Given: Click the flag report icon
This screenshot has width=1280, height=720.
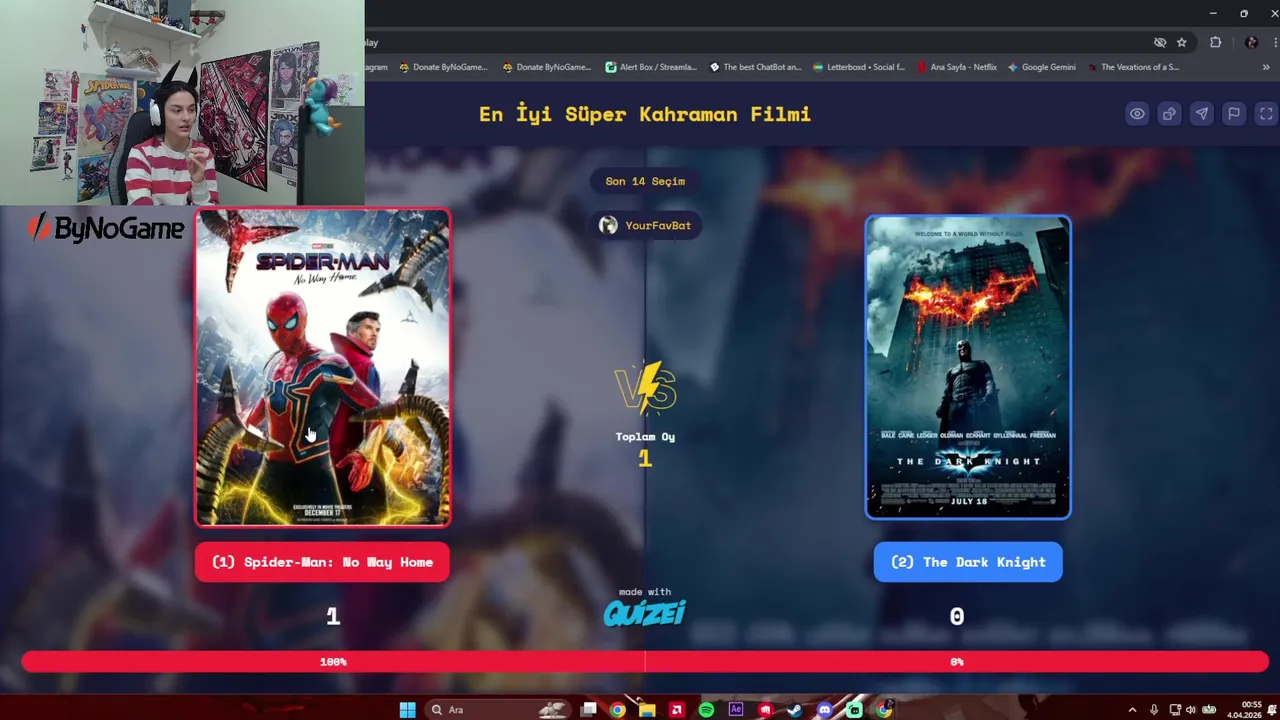Looking at the screenshot, I should 1234,114.
